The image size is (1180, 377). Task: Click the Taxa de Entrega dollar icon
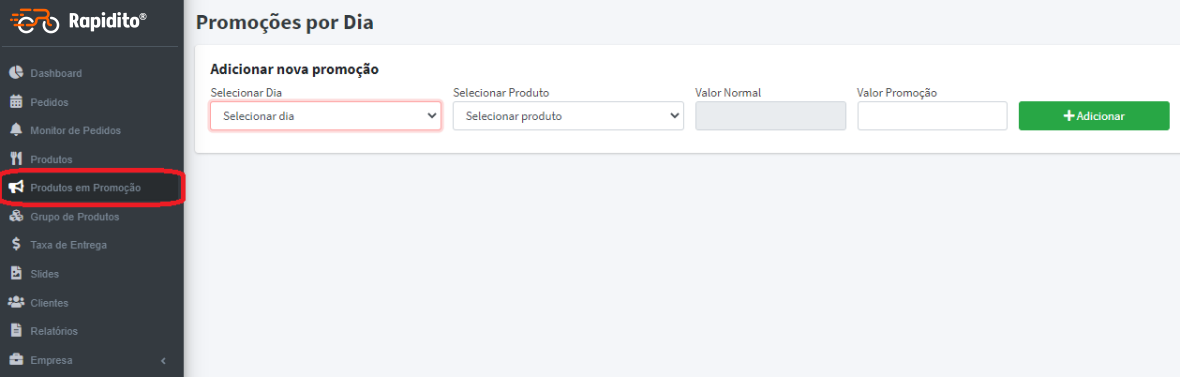pyautogui.click(x=16, y=245)
